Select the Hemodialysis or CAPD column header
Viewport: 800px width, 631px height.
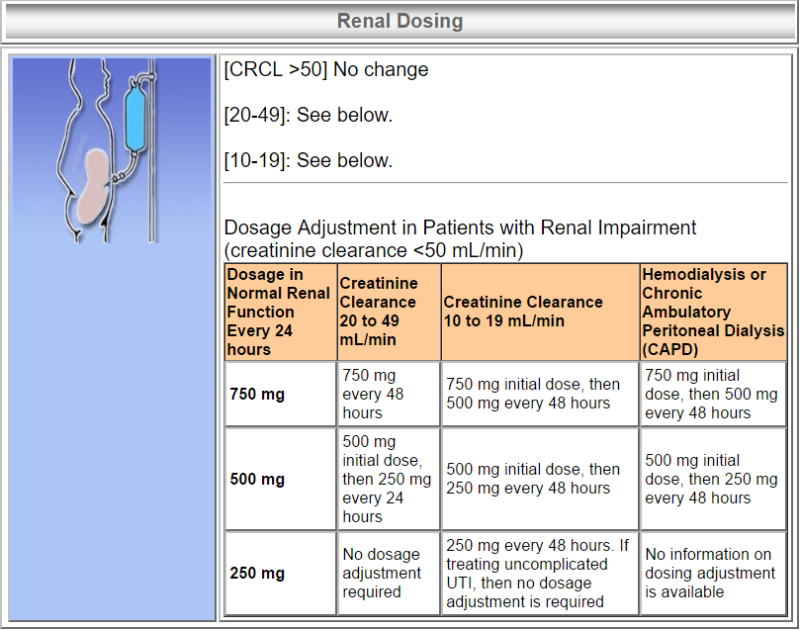point(711,310)
